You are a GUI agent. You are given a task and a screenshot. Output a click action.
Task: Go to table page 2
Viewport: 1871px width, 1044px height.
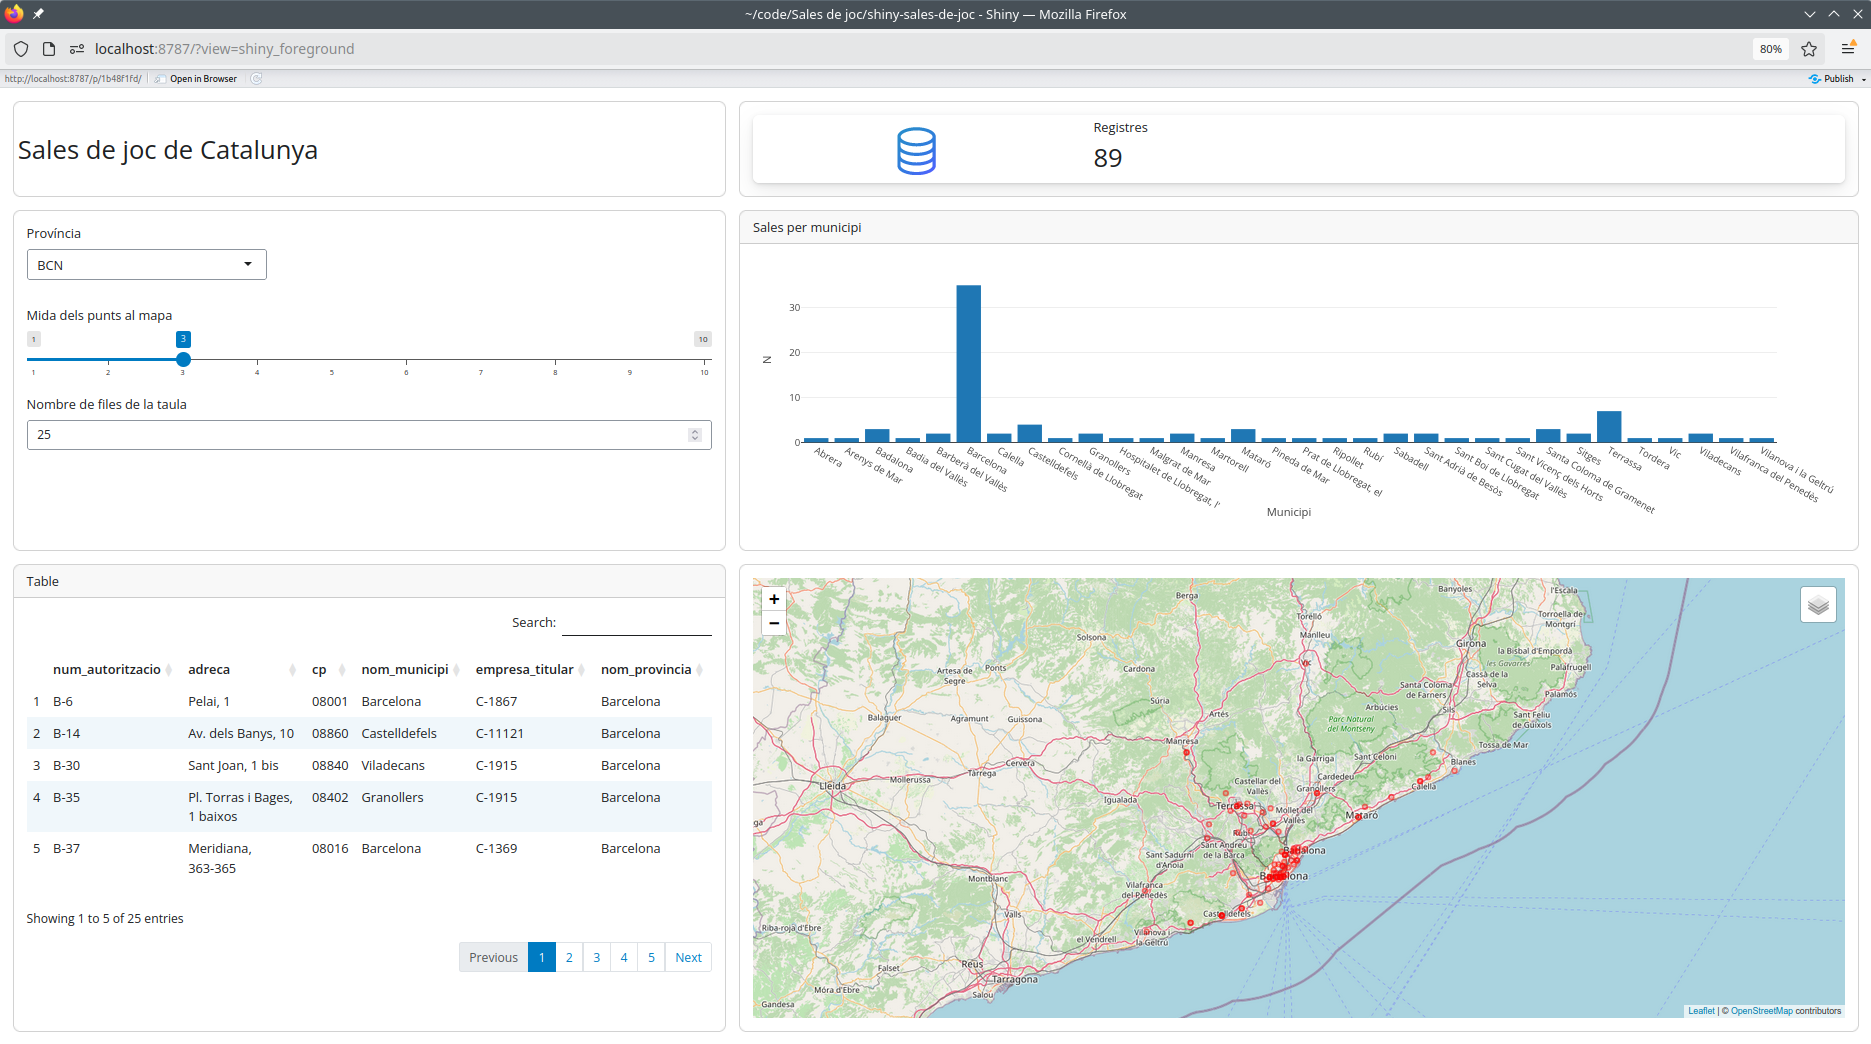(569, 957)
